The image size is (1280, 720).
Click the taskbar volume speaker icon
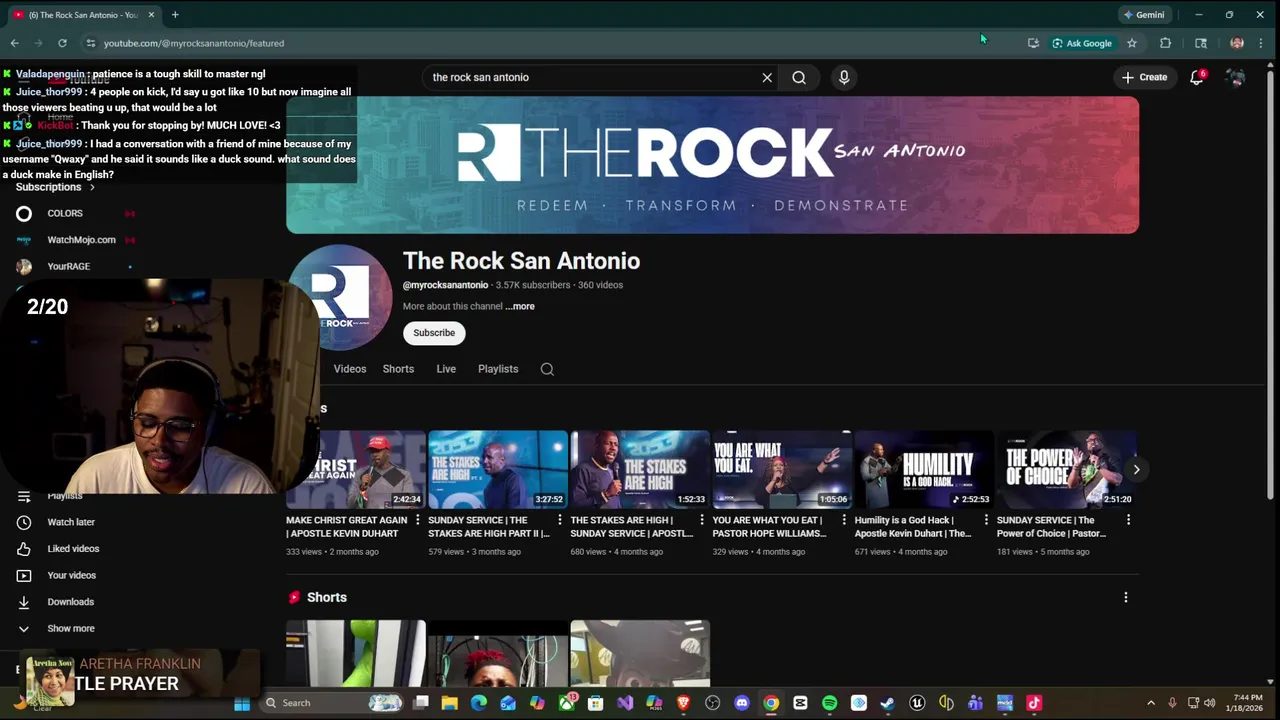(x=1209, y=703)
